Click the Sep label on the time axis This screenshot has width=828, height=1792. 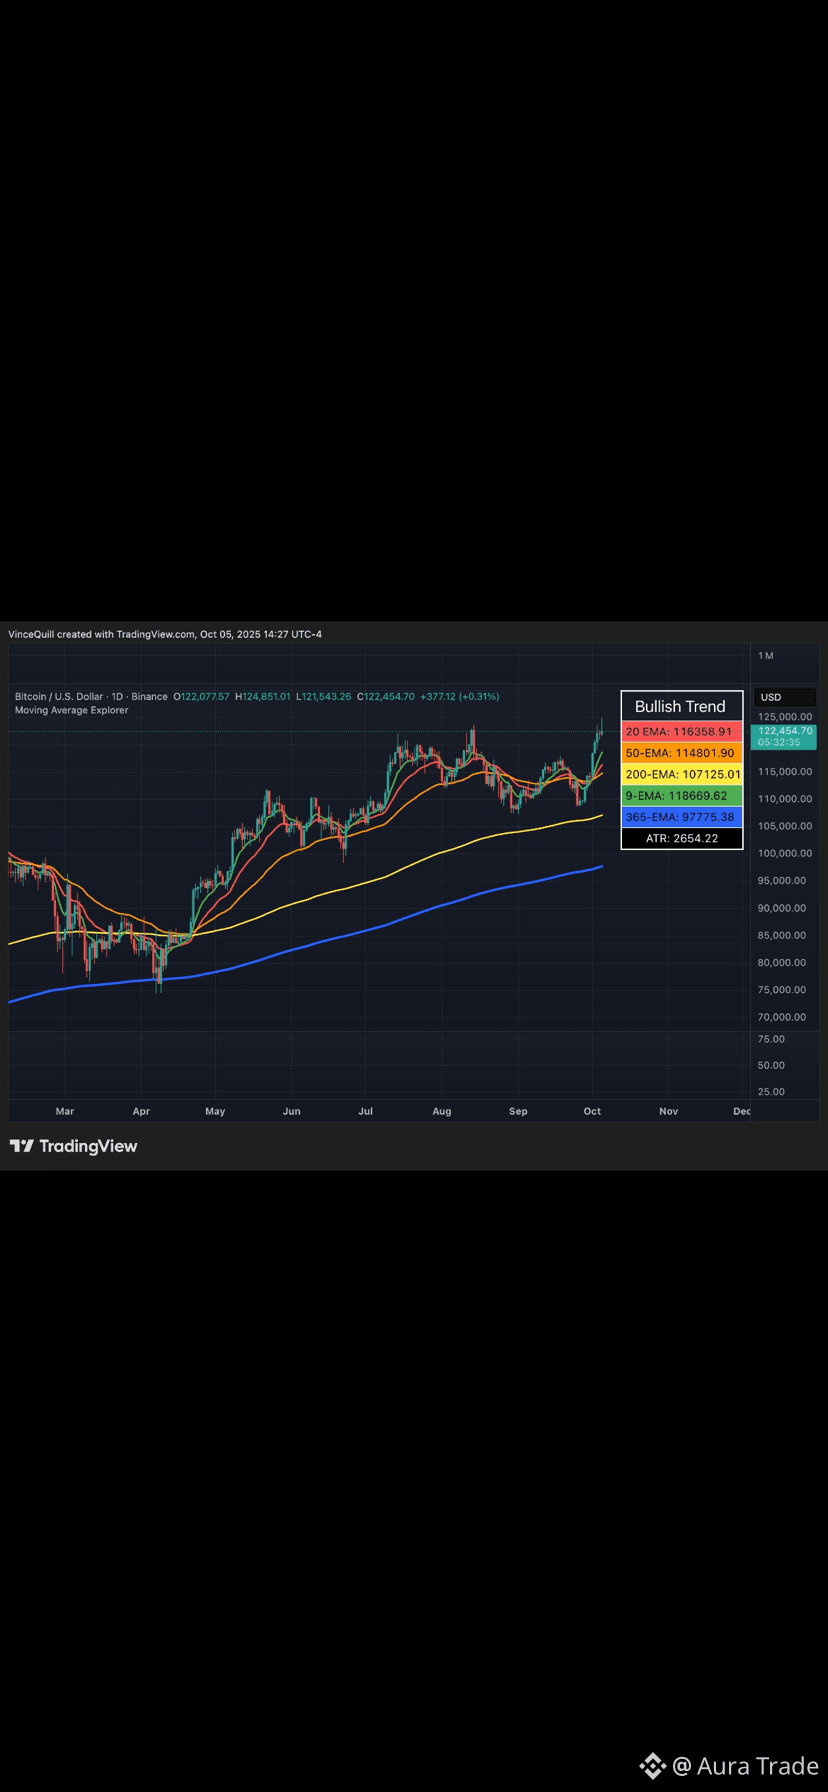(518, 1111)
